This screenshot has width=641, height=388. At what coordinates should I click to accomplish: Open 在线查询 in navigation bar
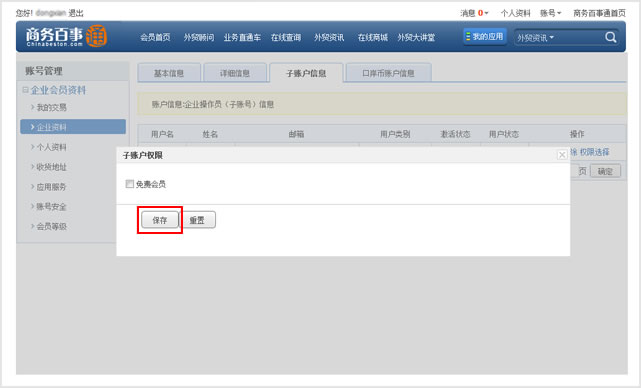click(286, 37)
